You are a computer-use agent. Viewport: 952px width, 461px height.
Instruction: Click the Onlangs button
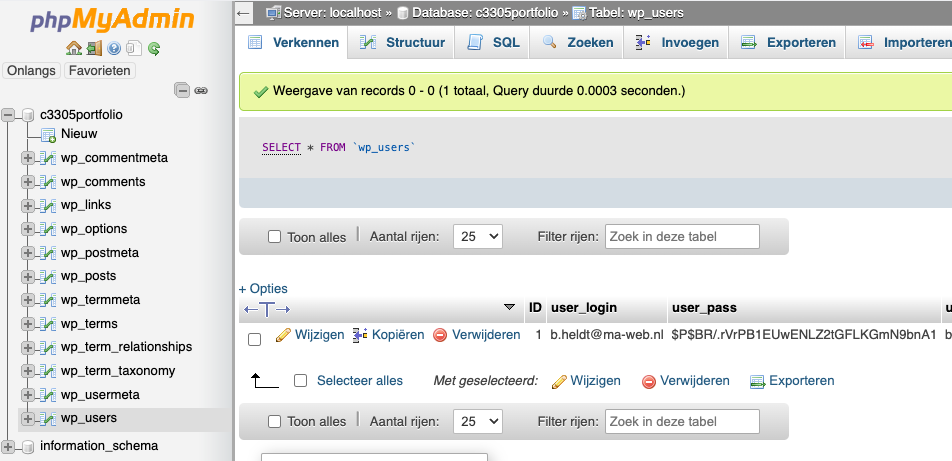coord(31,70)
